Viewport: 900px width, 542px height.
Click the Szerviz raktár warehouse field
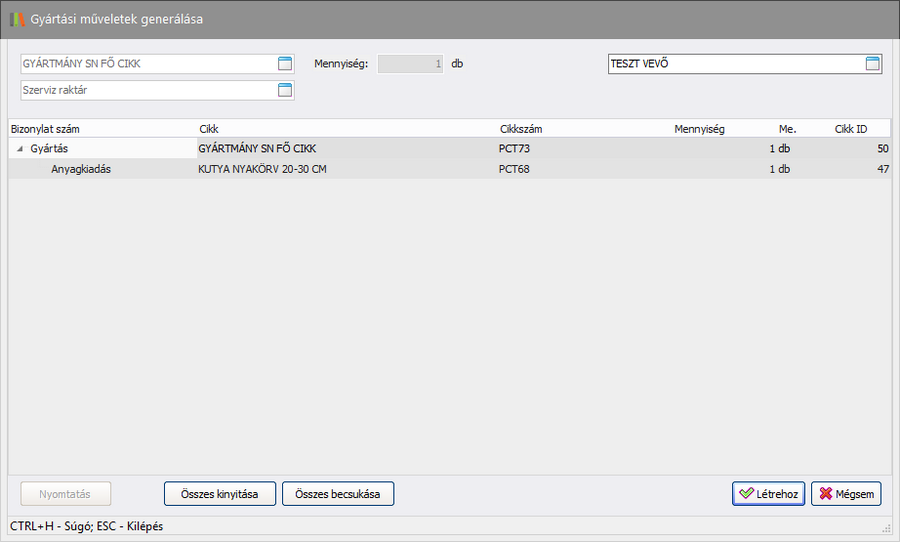[x=146, y=90]
